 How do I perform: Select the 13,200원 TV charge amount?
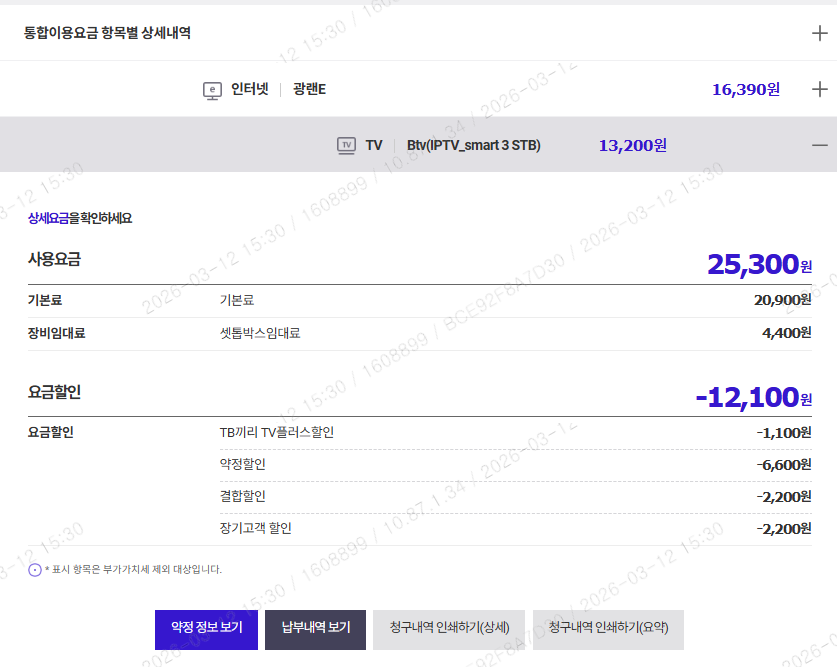pos(632,146)
